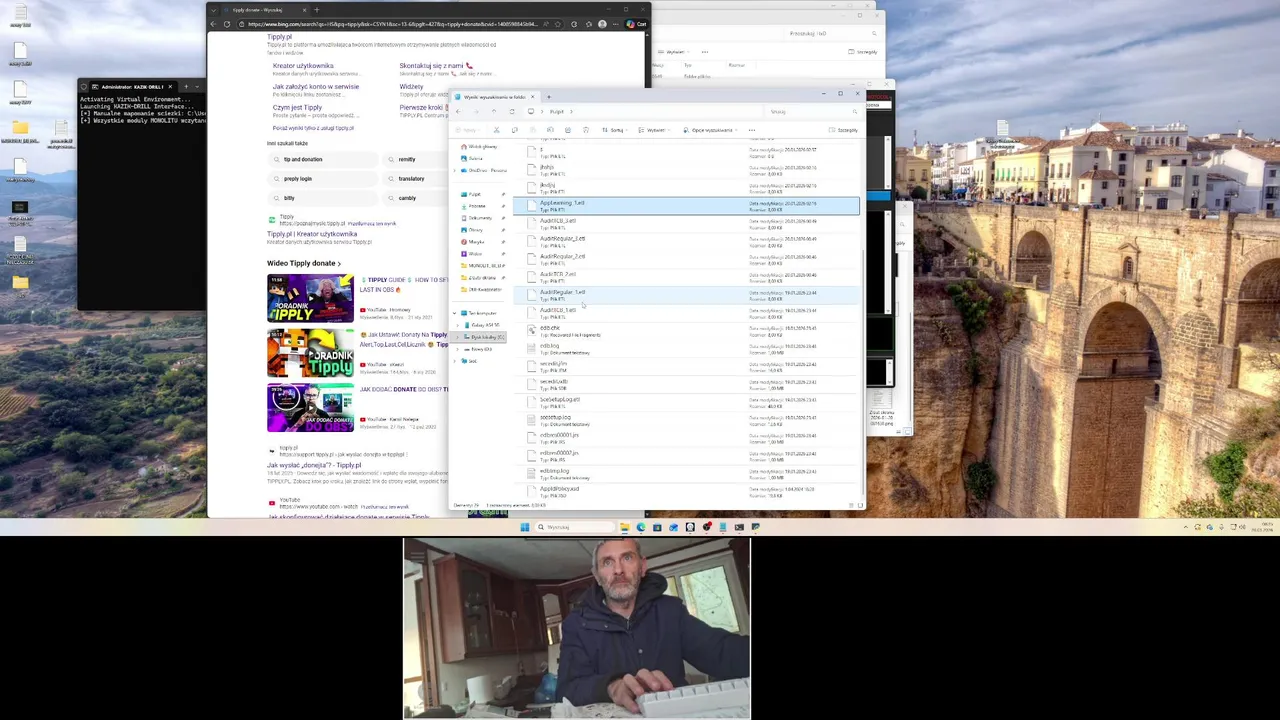This screenshot has height=720, width=1280.
Task: Expand Sieć tree node
Action: [455, 361]
